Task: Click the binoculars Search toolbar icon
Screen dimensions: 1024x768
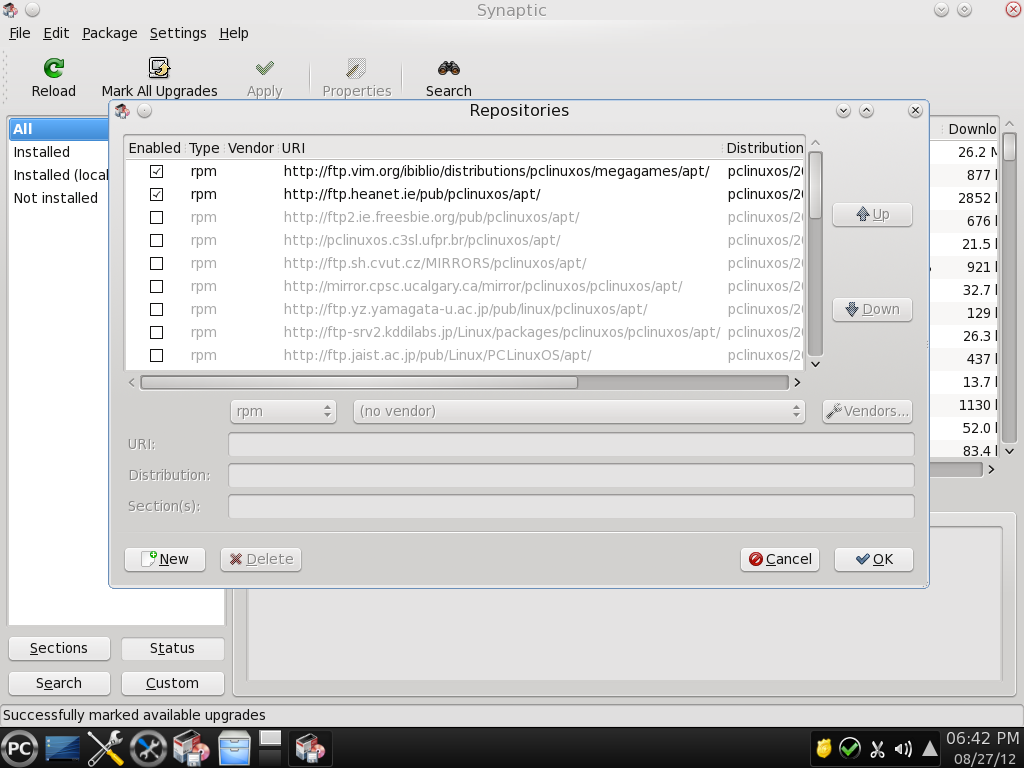Action: [x=449, y=68]
